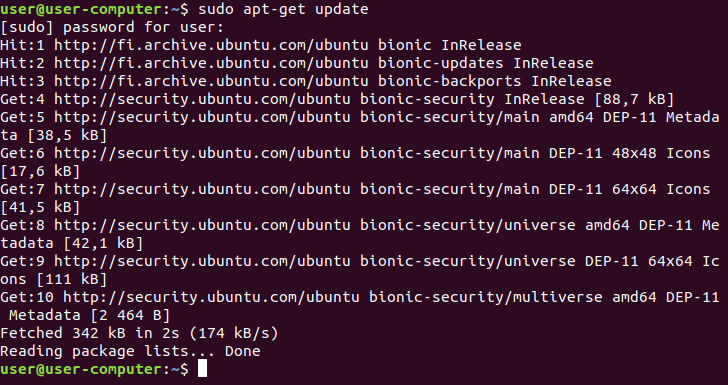Click the Hit:3 bionic-backports InRelease URL

(211, 81)
